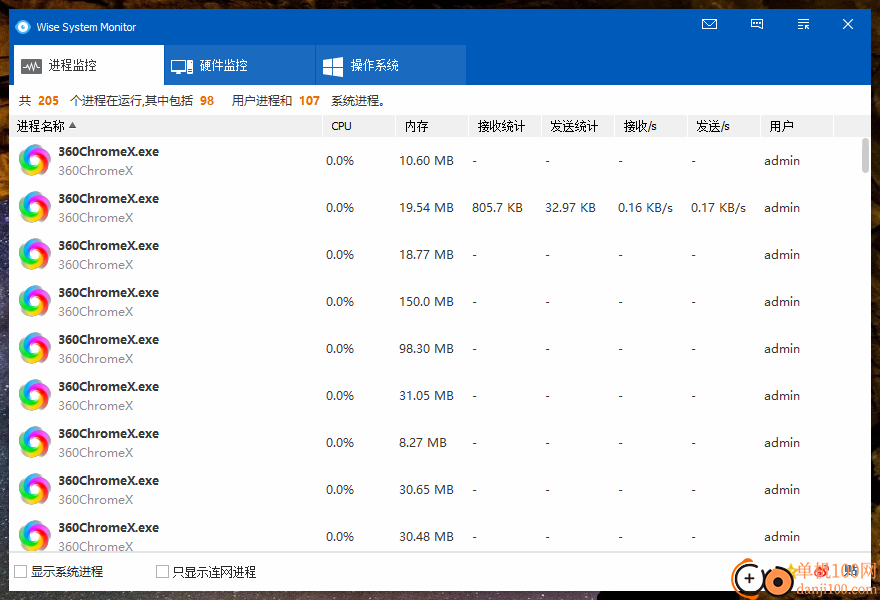Click the Wise System Monitor logo icon
880x600 pixels.
[x=22, y=27]
